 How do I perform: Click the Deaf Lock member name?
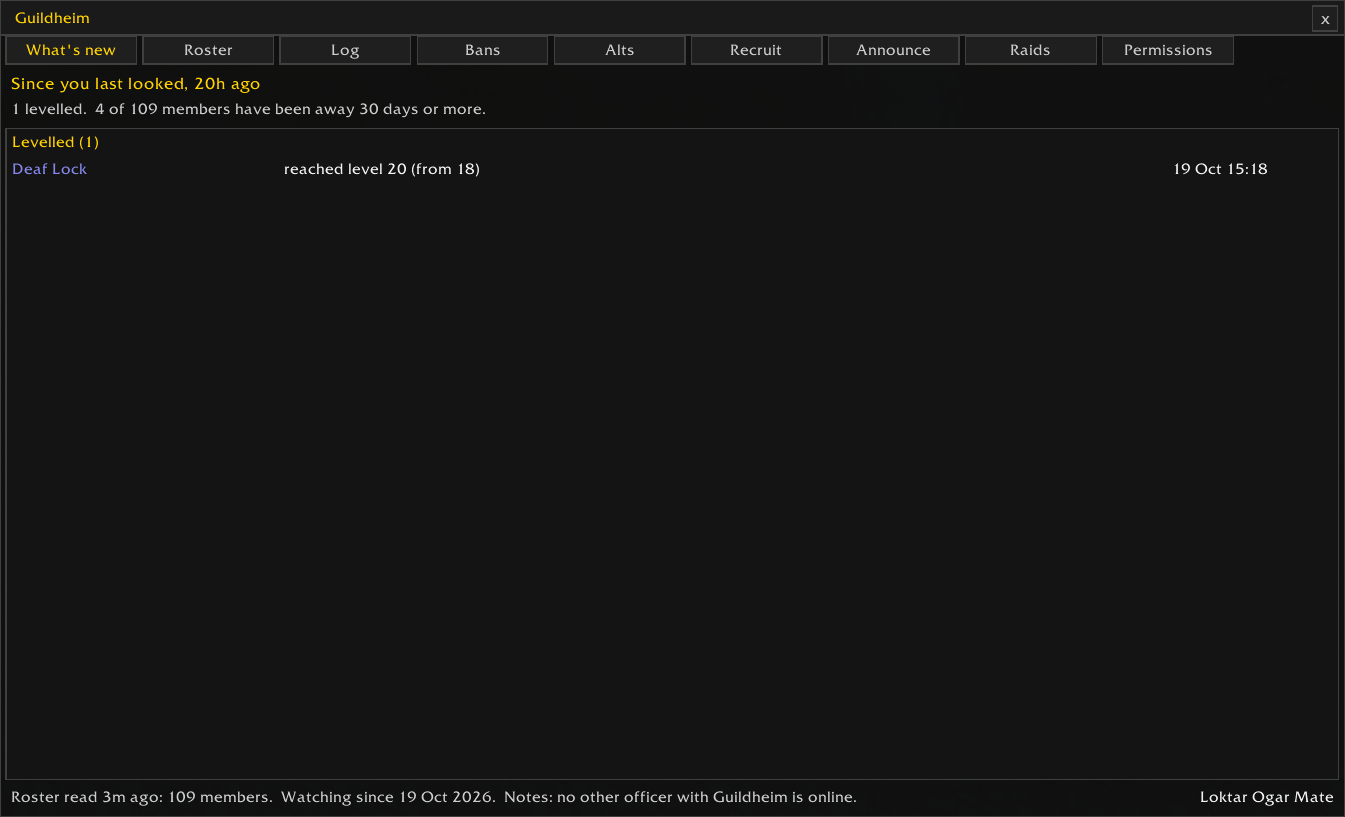coord(50,169)
